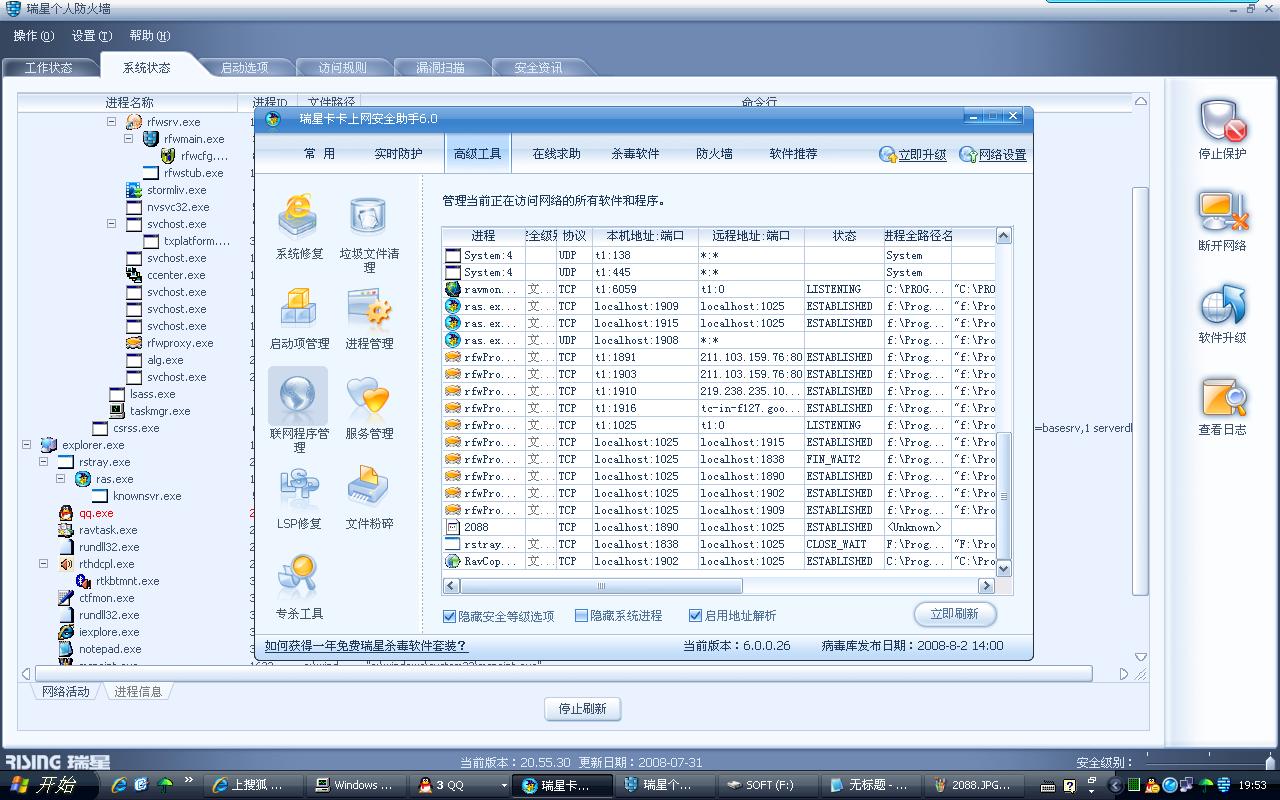1280x800 pixels.
Task: Click the connection table's scroll-down arrow
Action: [x=1004, y=568]
